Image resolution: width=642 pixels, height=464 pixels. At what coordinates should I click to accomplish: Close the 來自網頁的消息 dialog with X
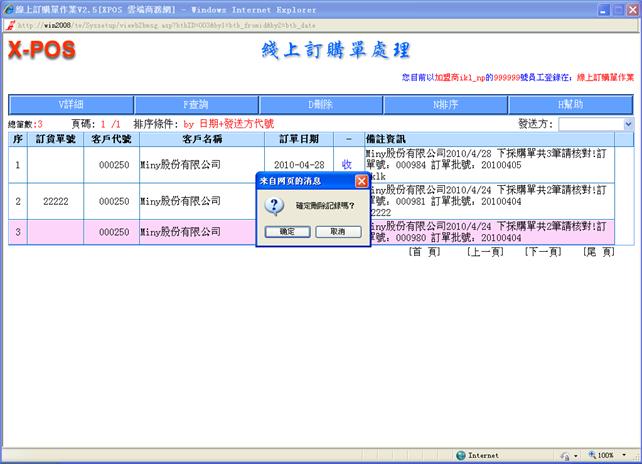pyautogui.click(x=362, y=181)
